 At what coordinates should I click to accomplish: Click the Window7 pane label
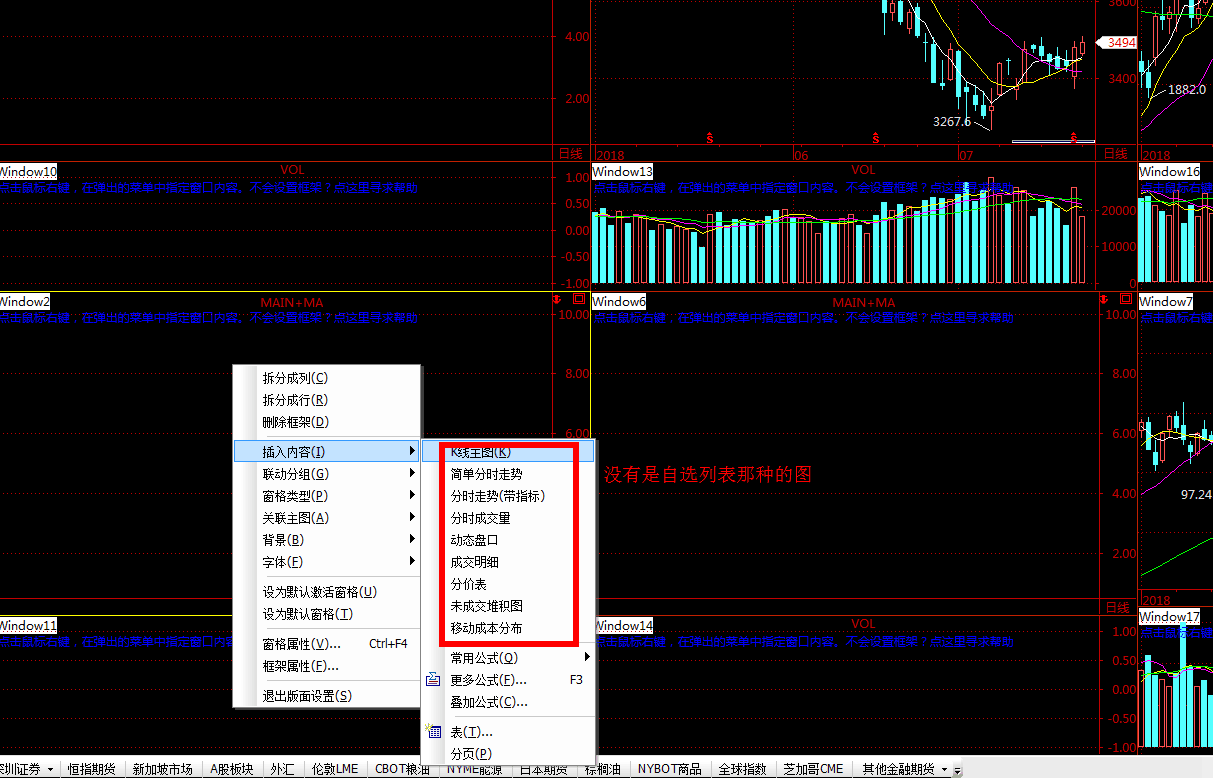[1166, 301]
